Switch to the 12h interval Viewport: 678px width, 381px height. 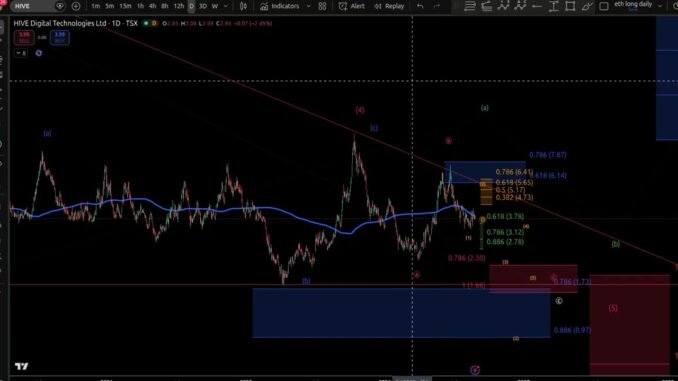(179, 6)
